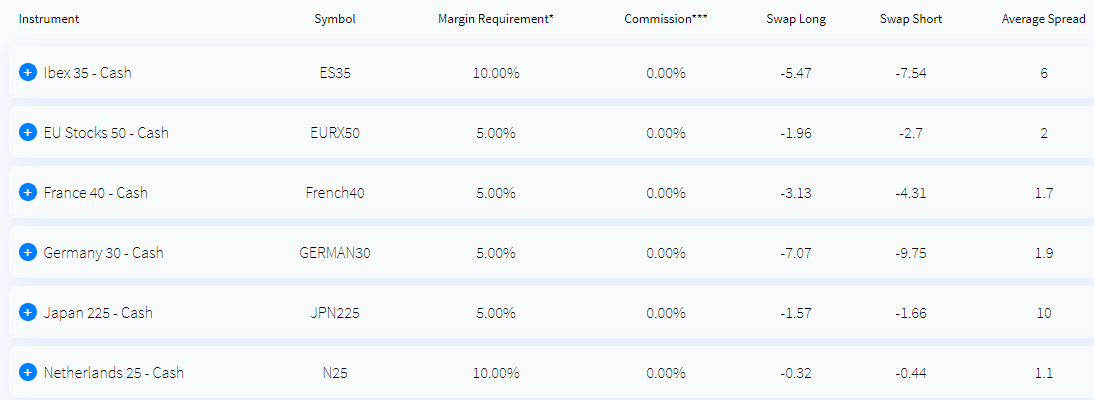
Task: Click the Swap Long column header
Action: click(796, 19)
